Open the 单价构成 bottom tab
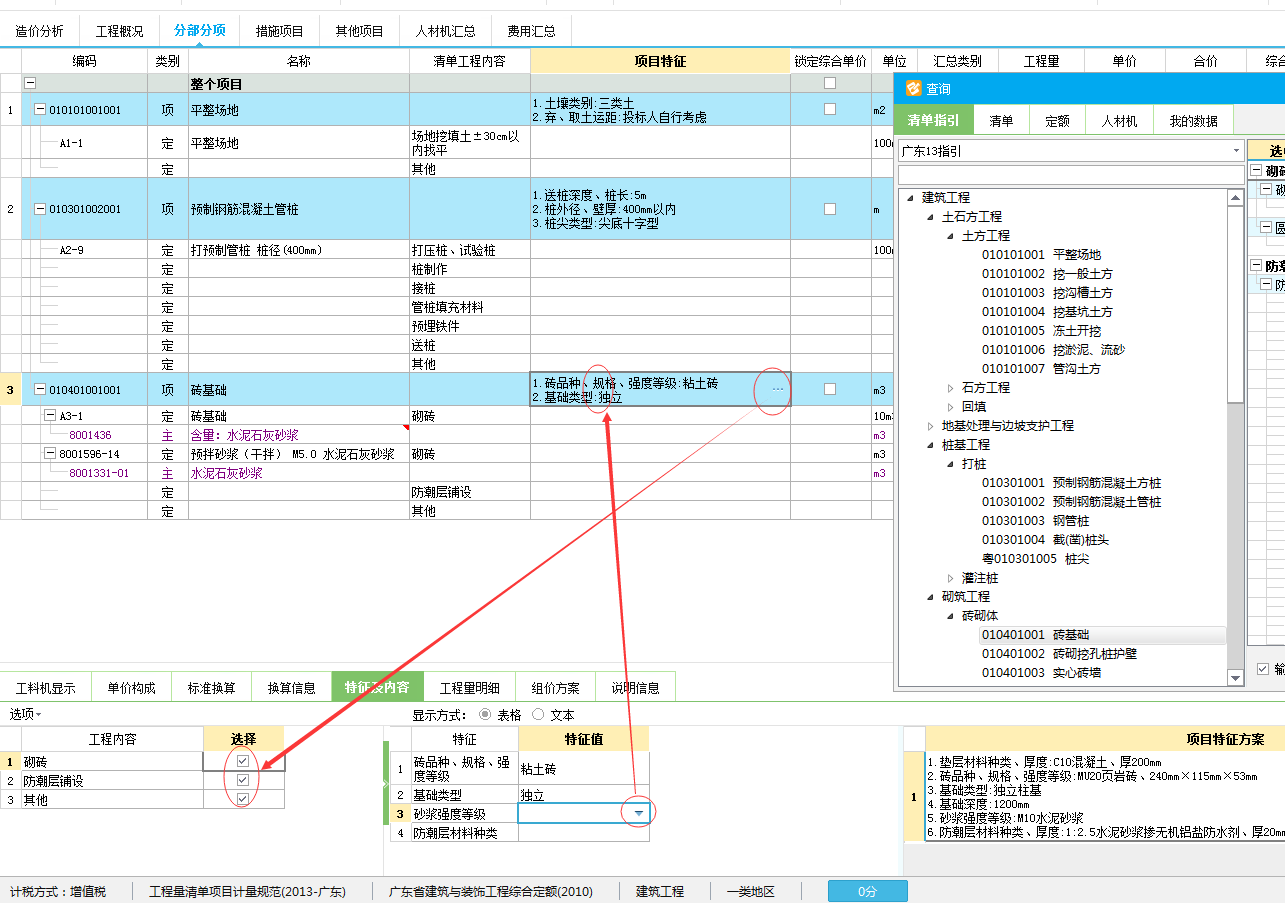1285x903 pixels. tap(132, 688)
